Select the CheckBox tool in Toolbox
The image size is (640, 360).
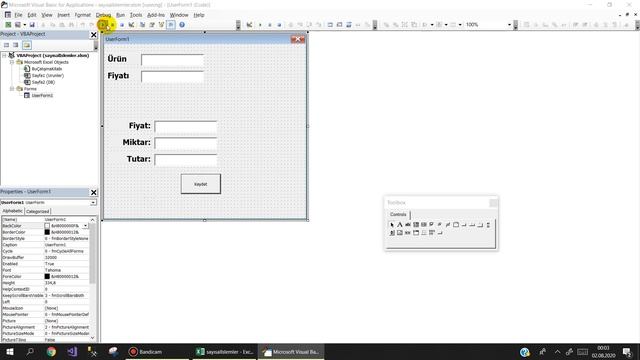(431, 224)
